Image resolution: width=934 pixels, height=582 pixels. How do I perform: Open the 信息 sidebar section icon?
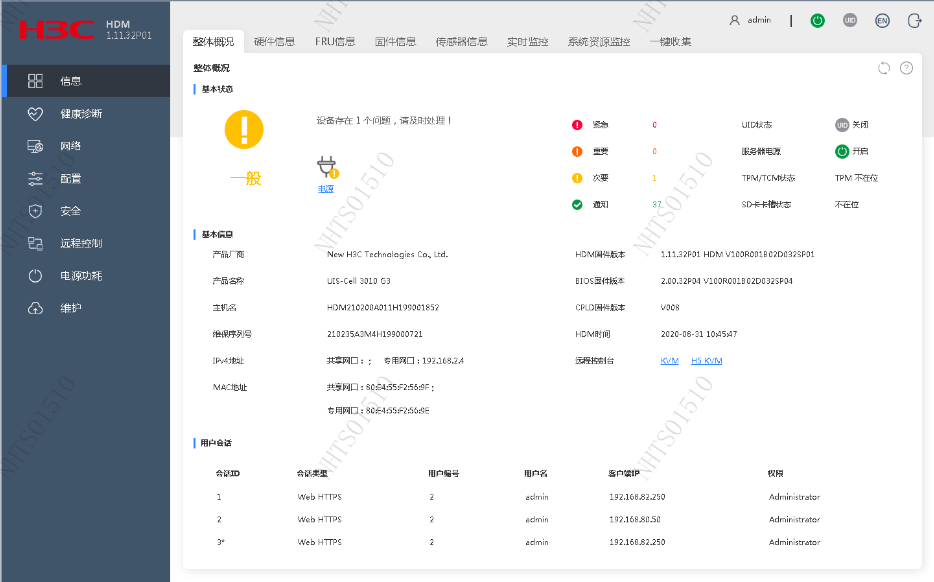coord(35,81)
